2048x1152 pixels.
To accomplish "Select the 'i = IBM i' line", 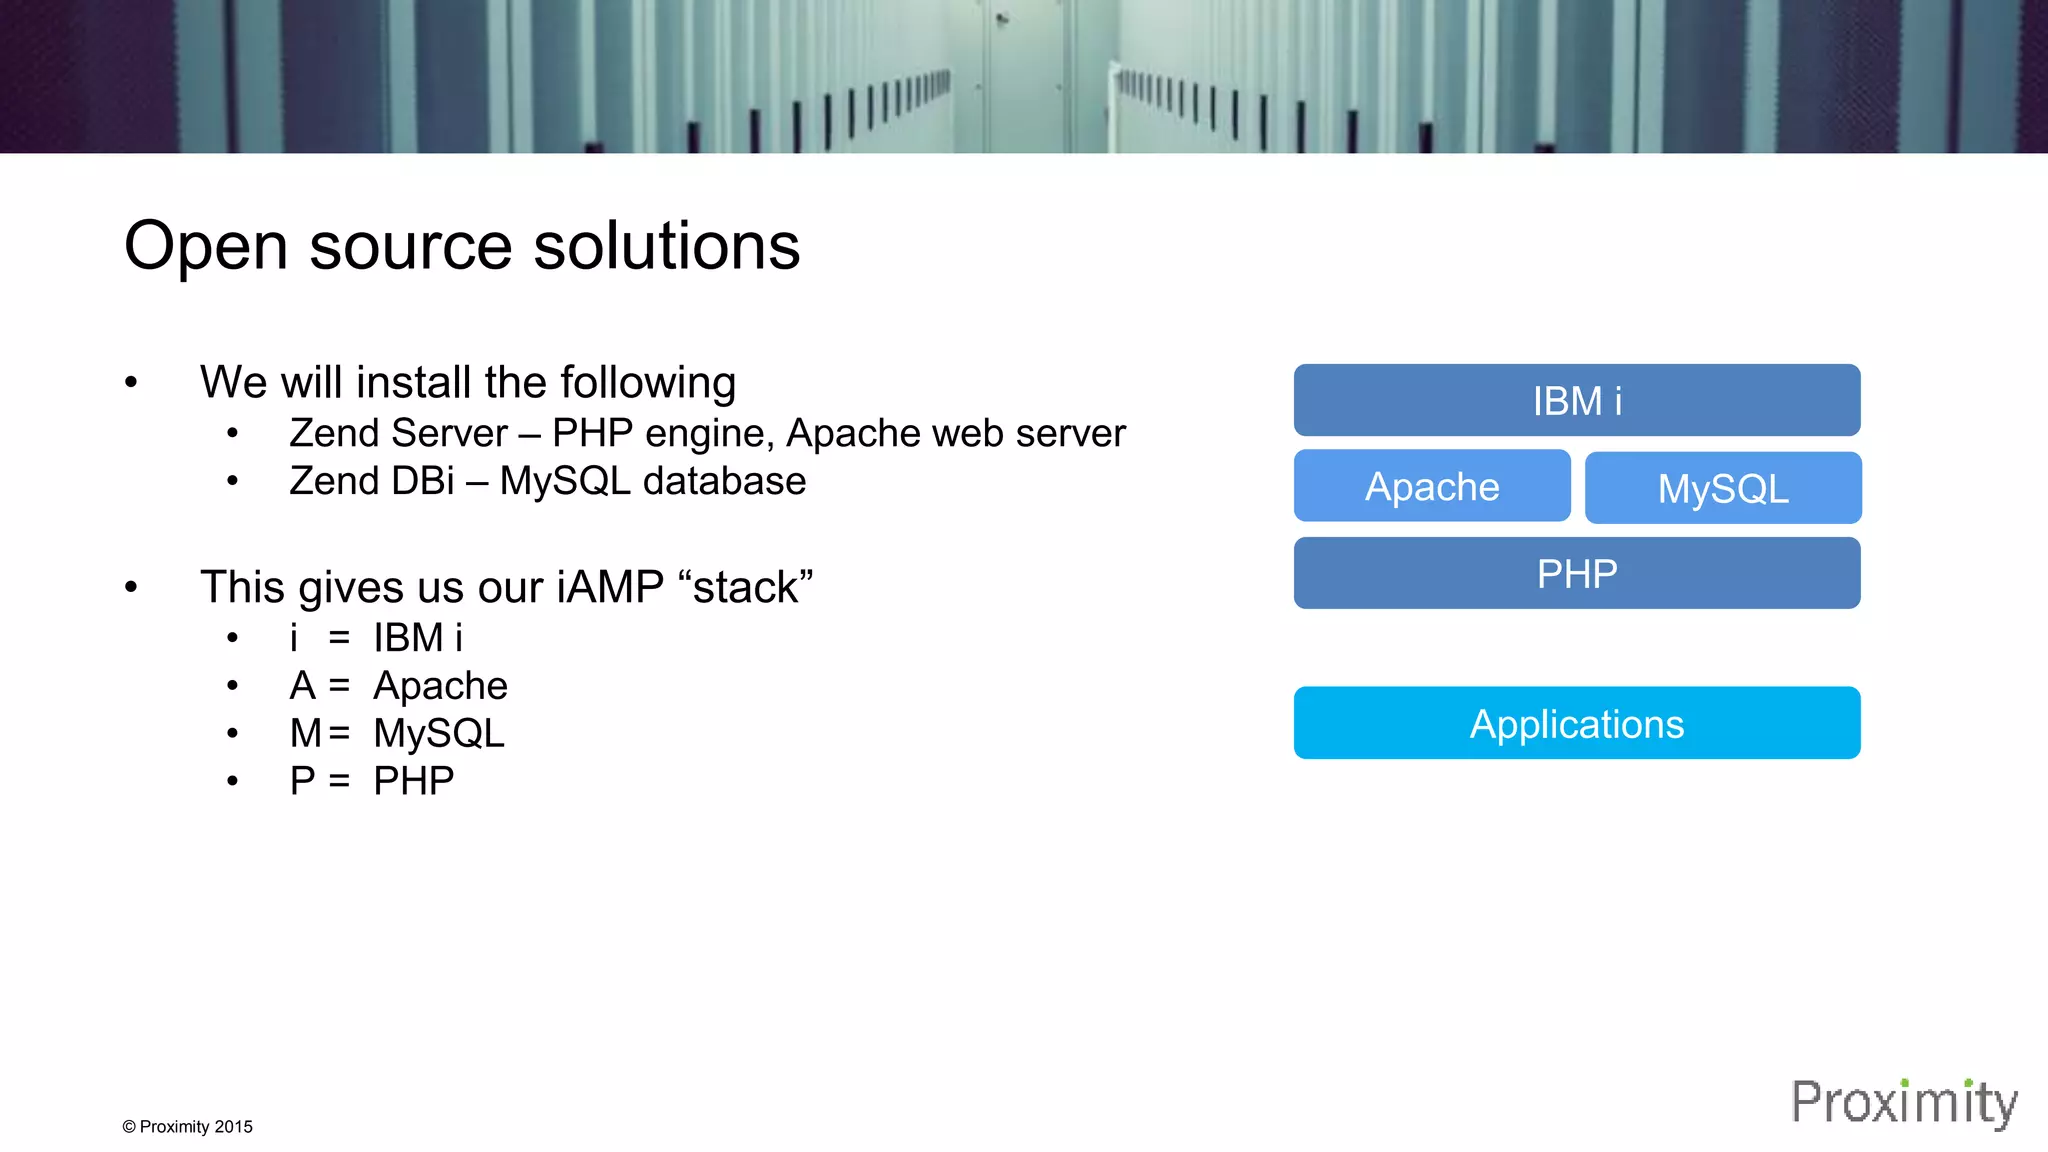I will pyautogui.click(x=376, y=638).
